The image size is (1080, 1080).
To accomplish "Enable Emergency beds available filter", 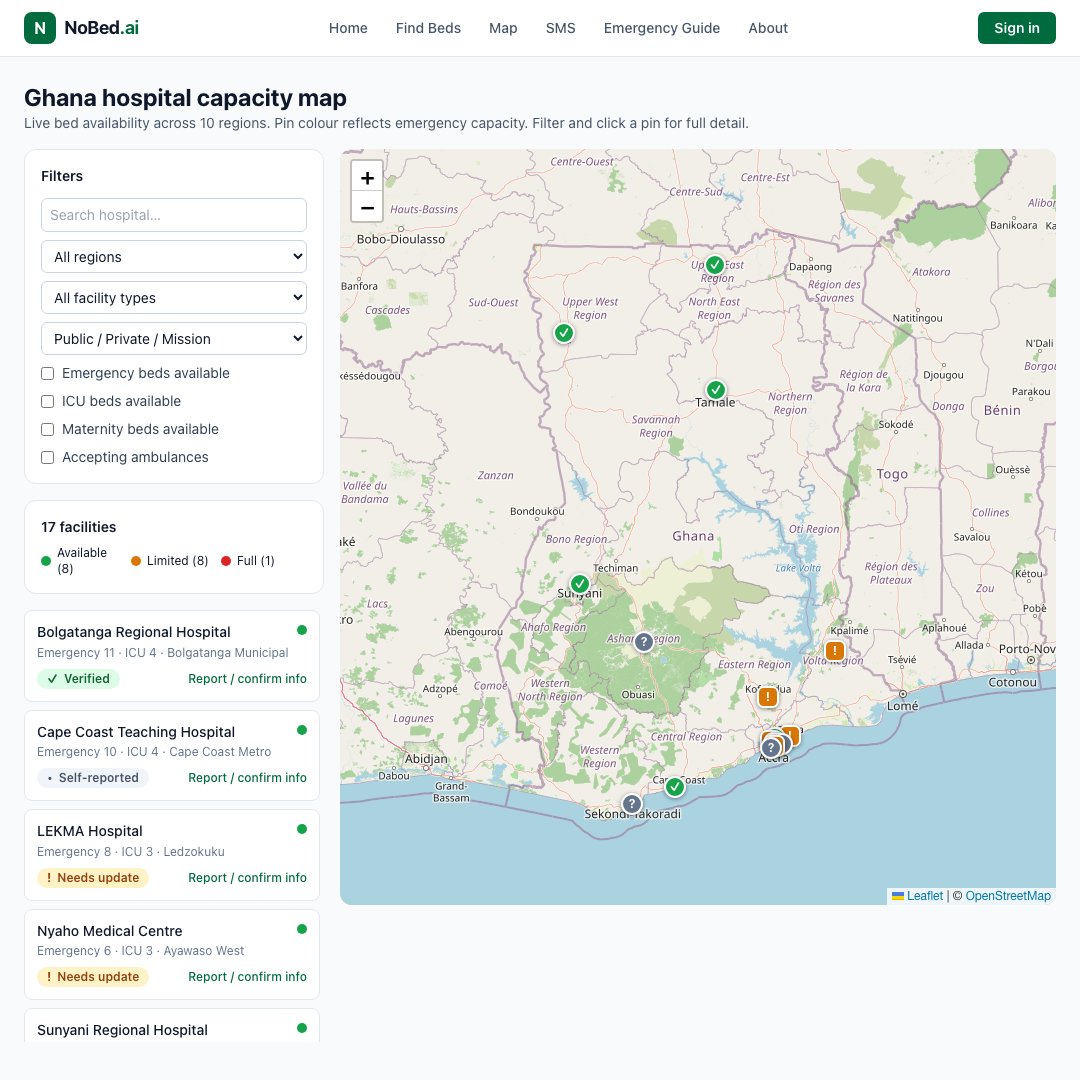I will (x=48, y=373).
